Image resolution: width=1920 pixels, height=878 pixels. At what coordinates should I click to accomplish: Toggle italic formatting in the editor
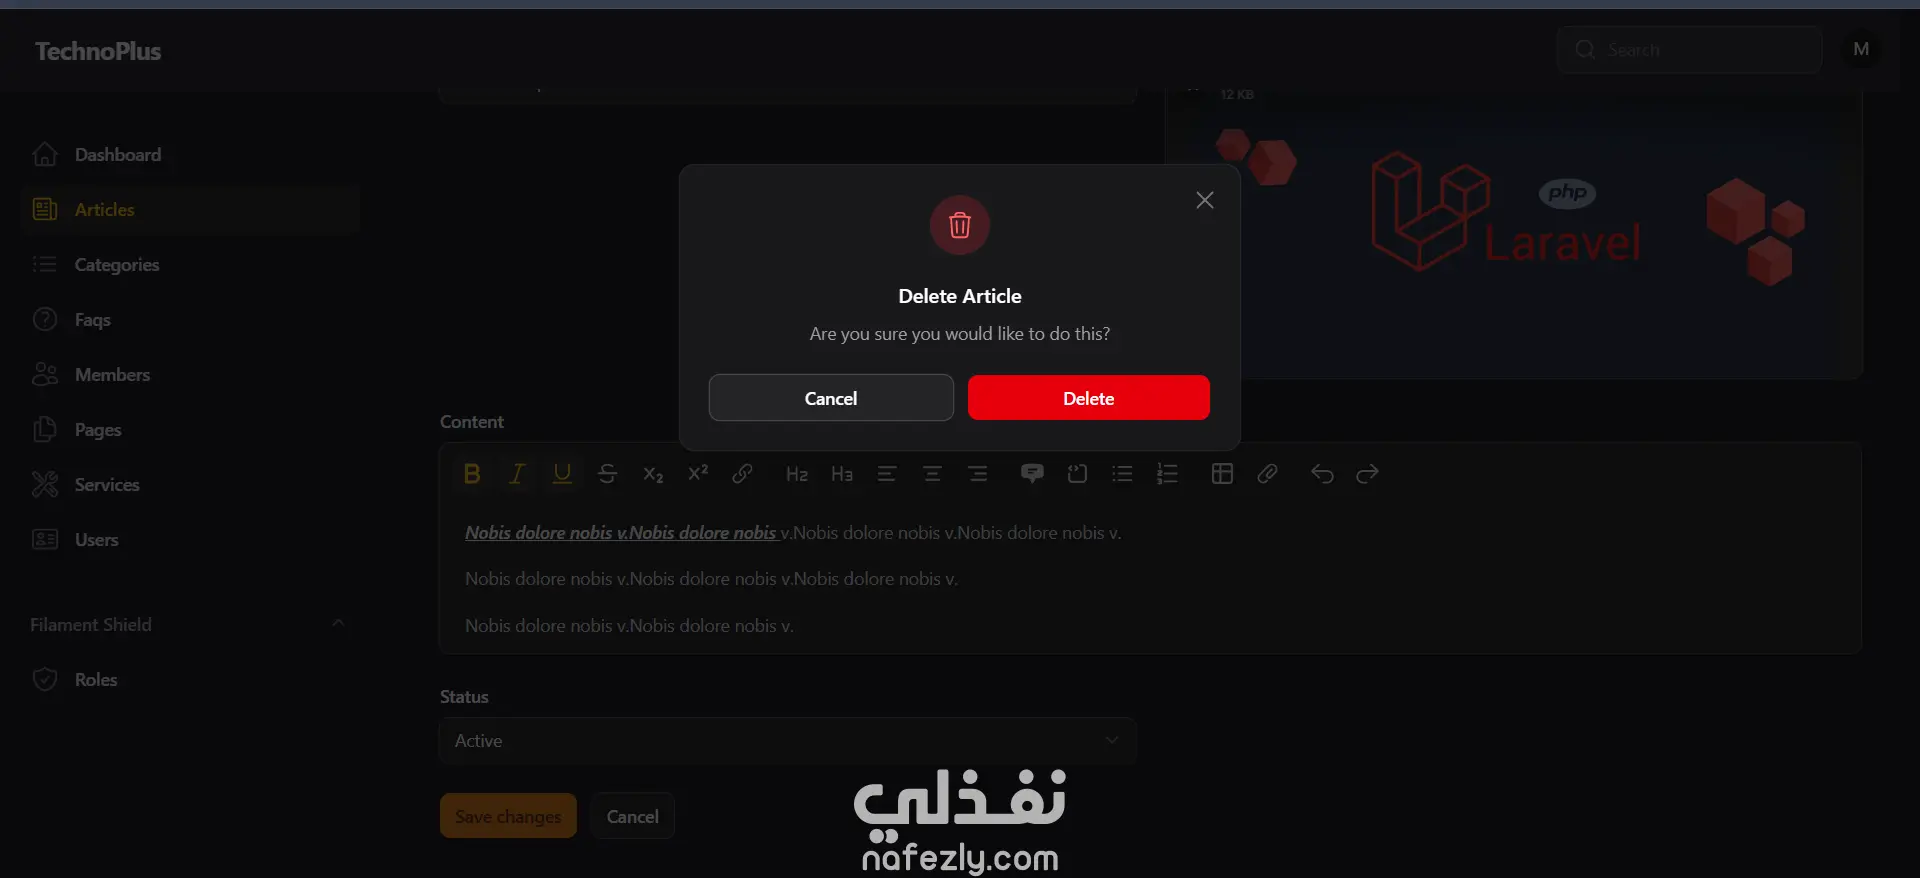tap(517, 474)
